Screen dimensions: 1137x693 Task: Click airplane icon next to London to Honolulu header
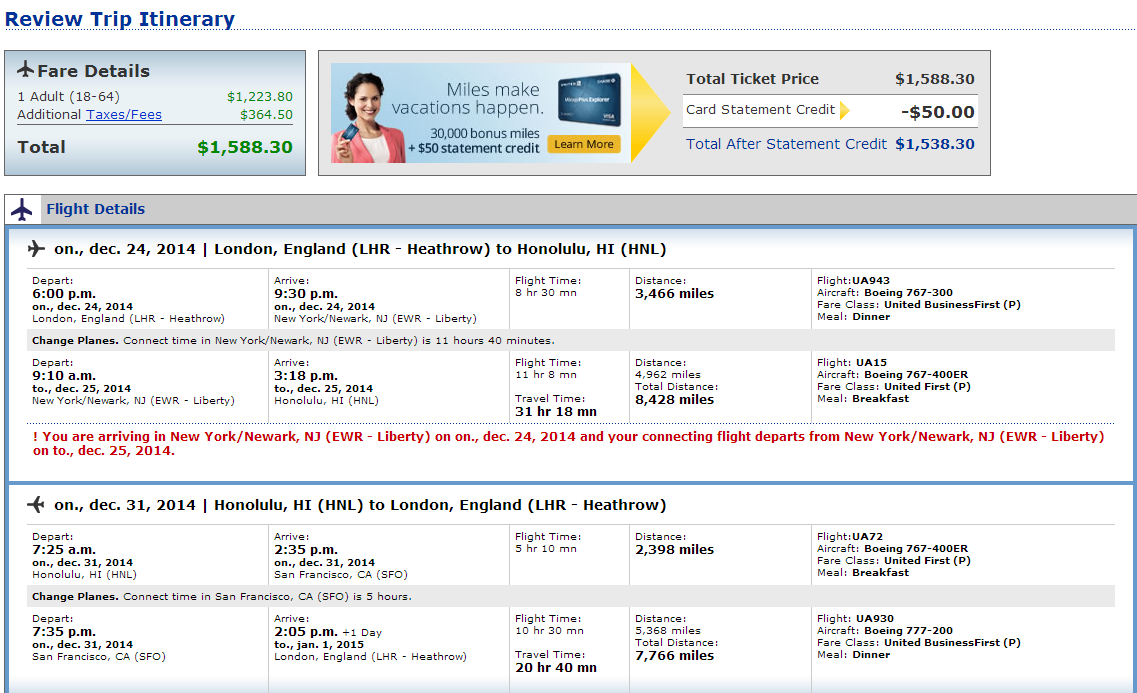pos(37,249)
